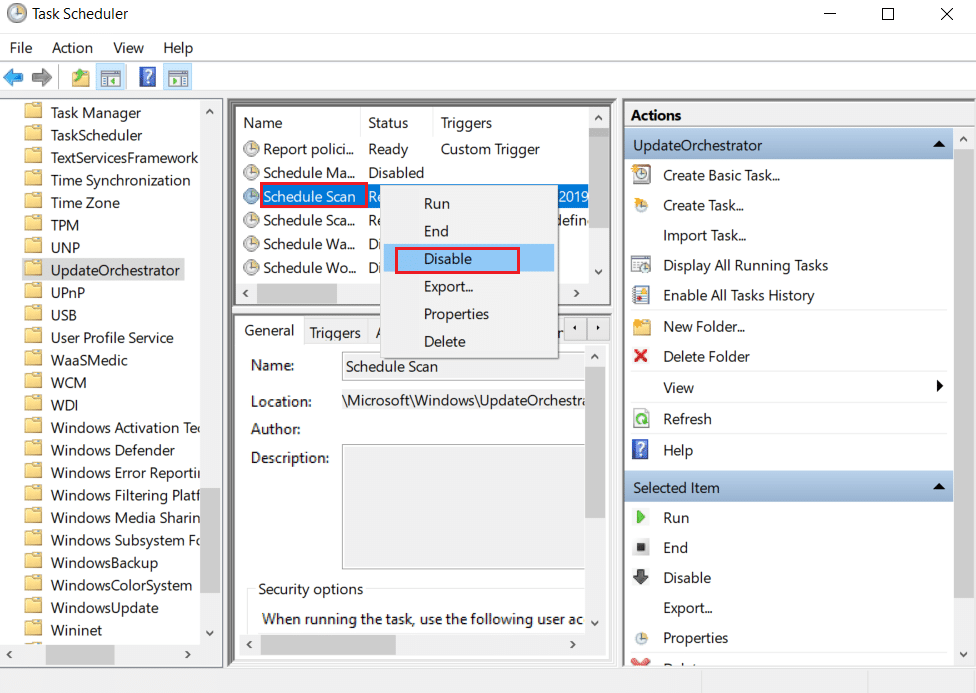Choose Disable in the context menu
976x693 pixels.
coord(468,258)
